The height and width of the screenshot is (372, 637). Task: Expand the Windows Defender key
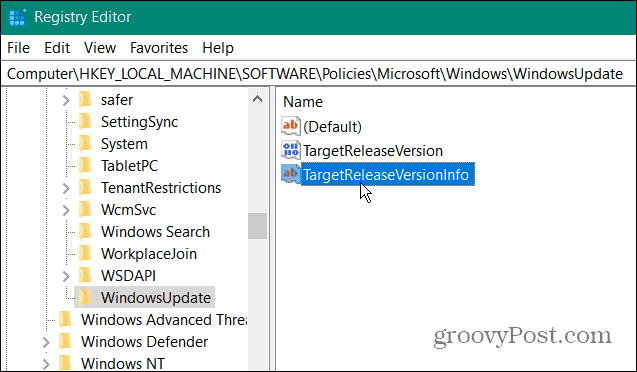coord(46,342)
